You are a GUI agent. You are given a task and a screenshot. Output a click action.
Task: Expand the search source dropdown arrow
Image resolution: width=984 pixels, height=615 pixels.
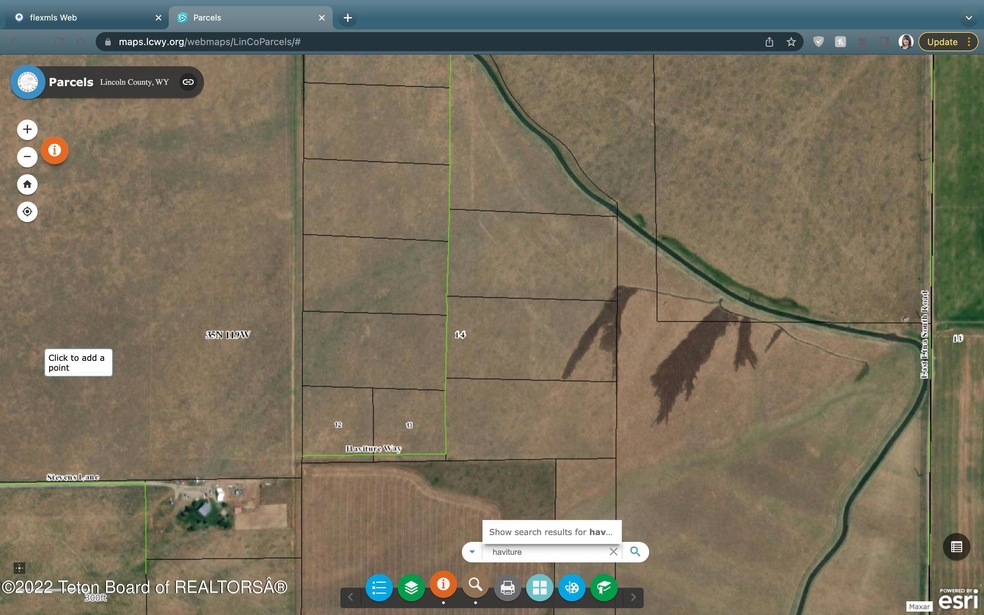[472, 552]
